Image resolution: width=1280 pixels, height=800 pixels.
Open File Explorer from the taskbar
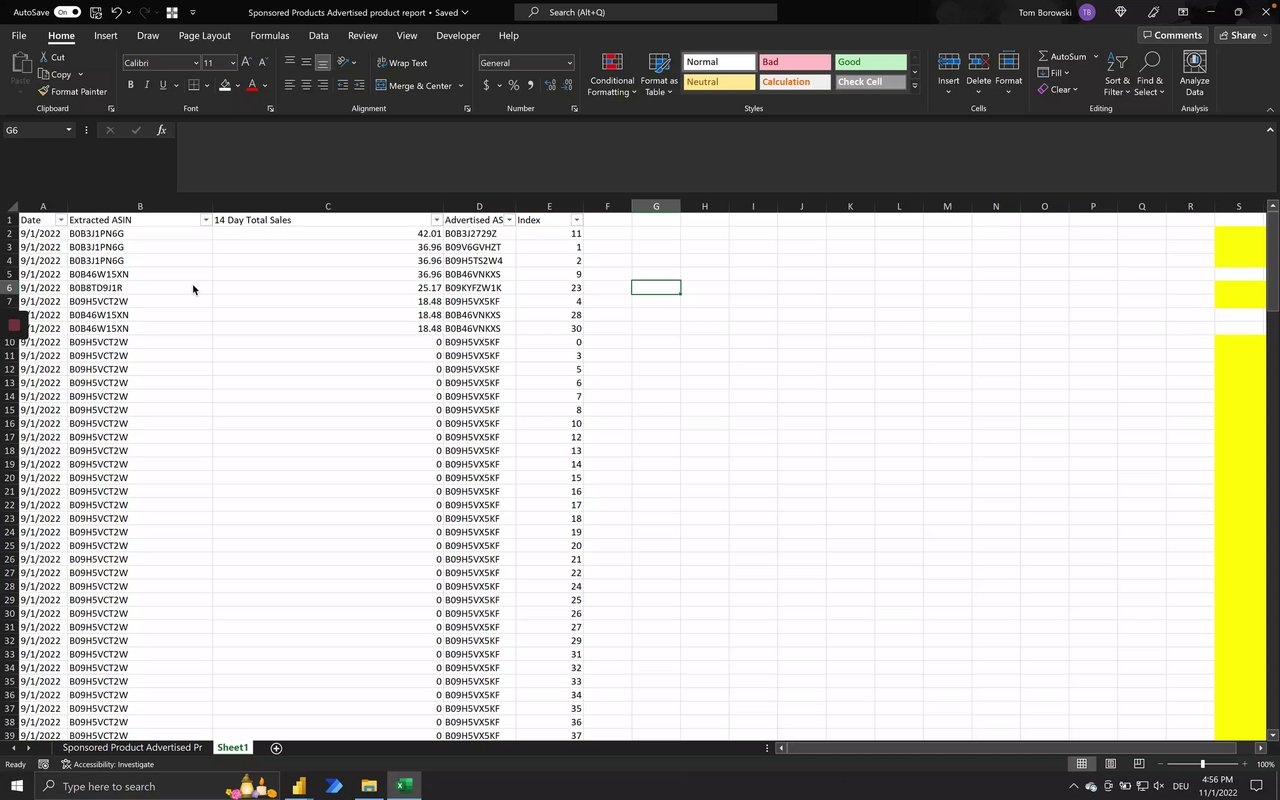click(369, 786)
